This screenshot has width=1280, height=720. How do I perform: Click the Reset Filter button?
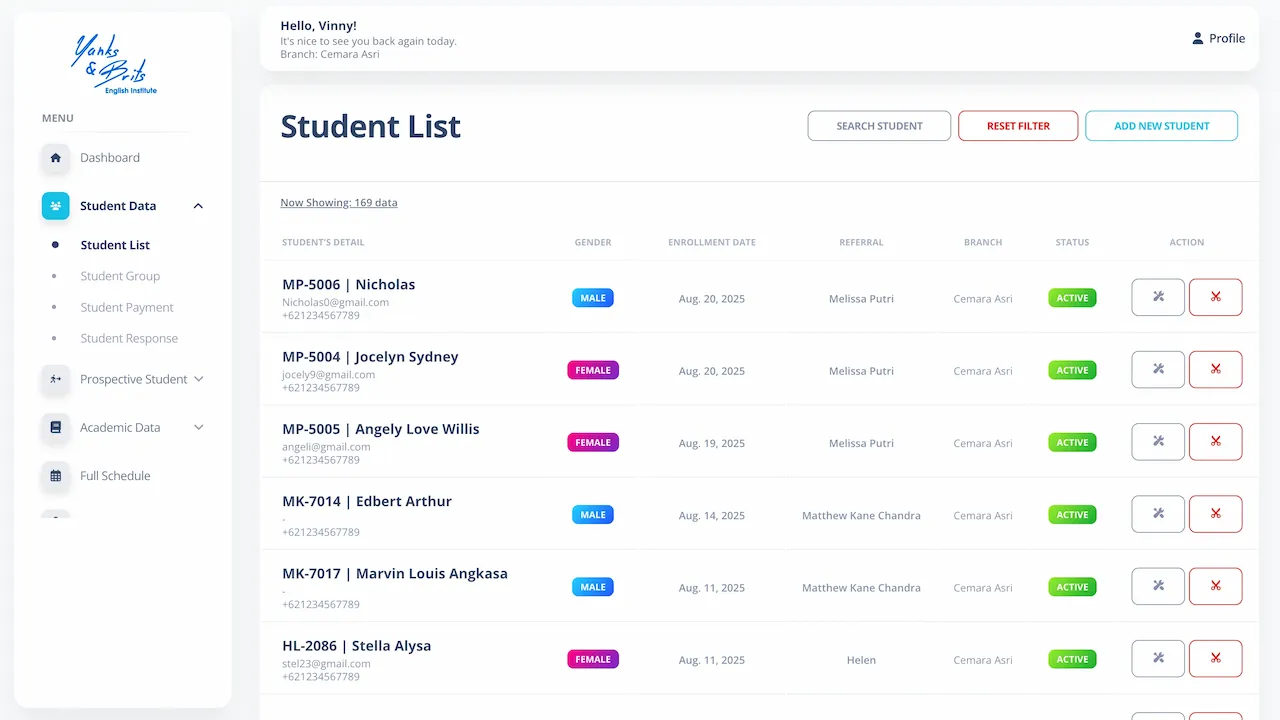pos(1018,126)
